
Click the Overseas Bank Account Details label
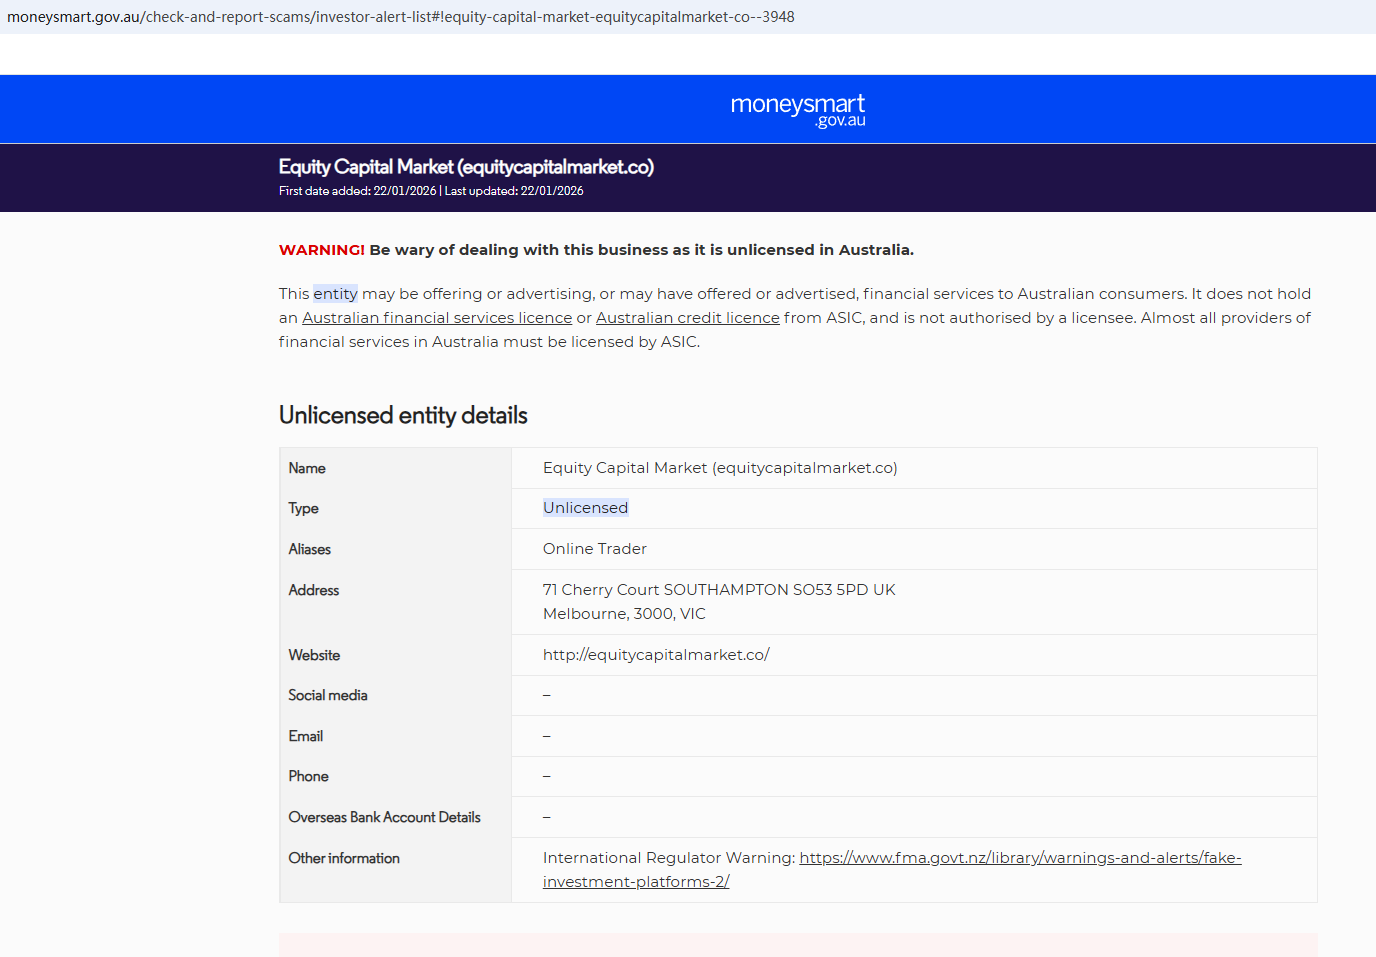tap(384, 817)
